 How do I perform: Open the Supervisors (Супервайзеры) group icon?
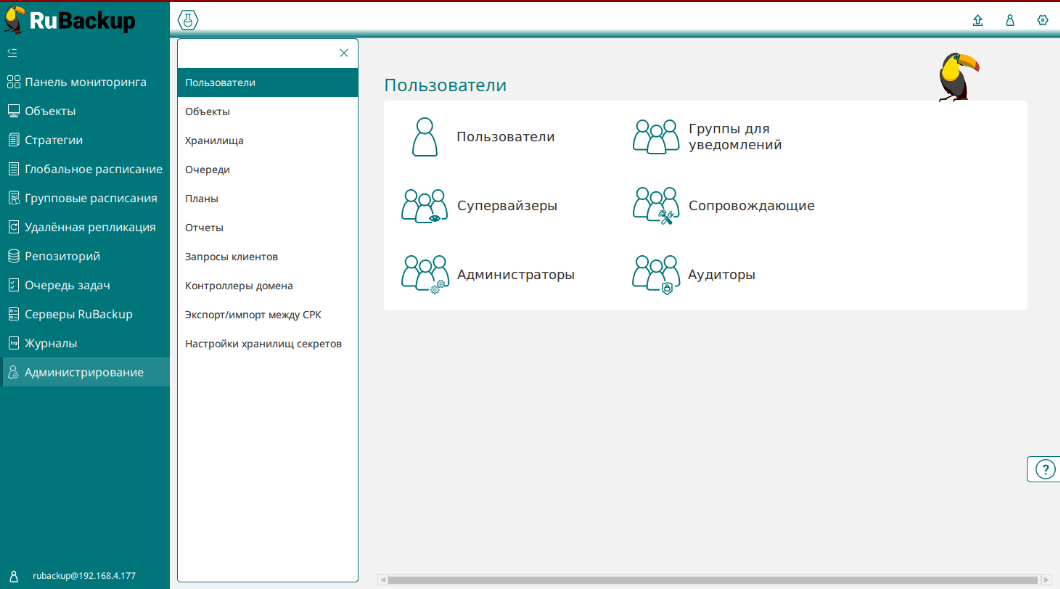coord(424,206)
